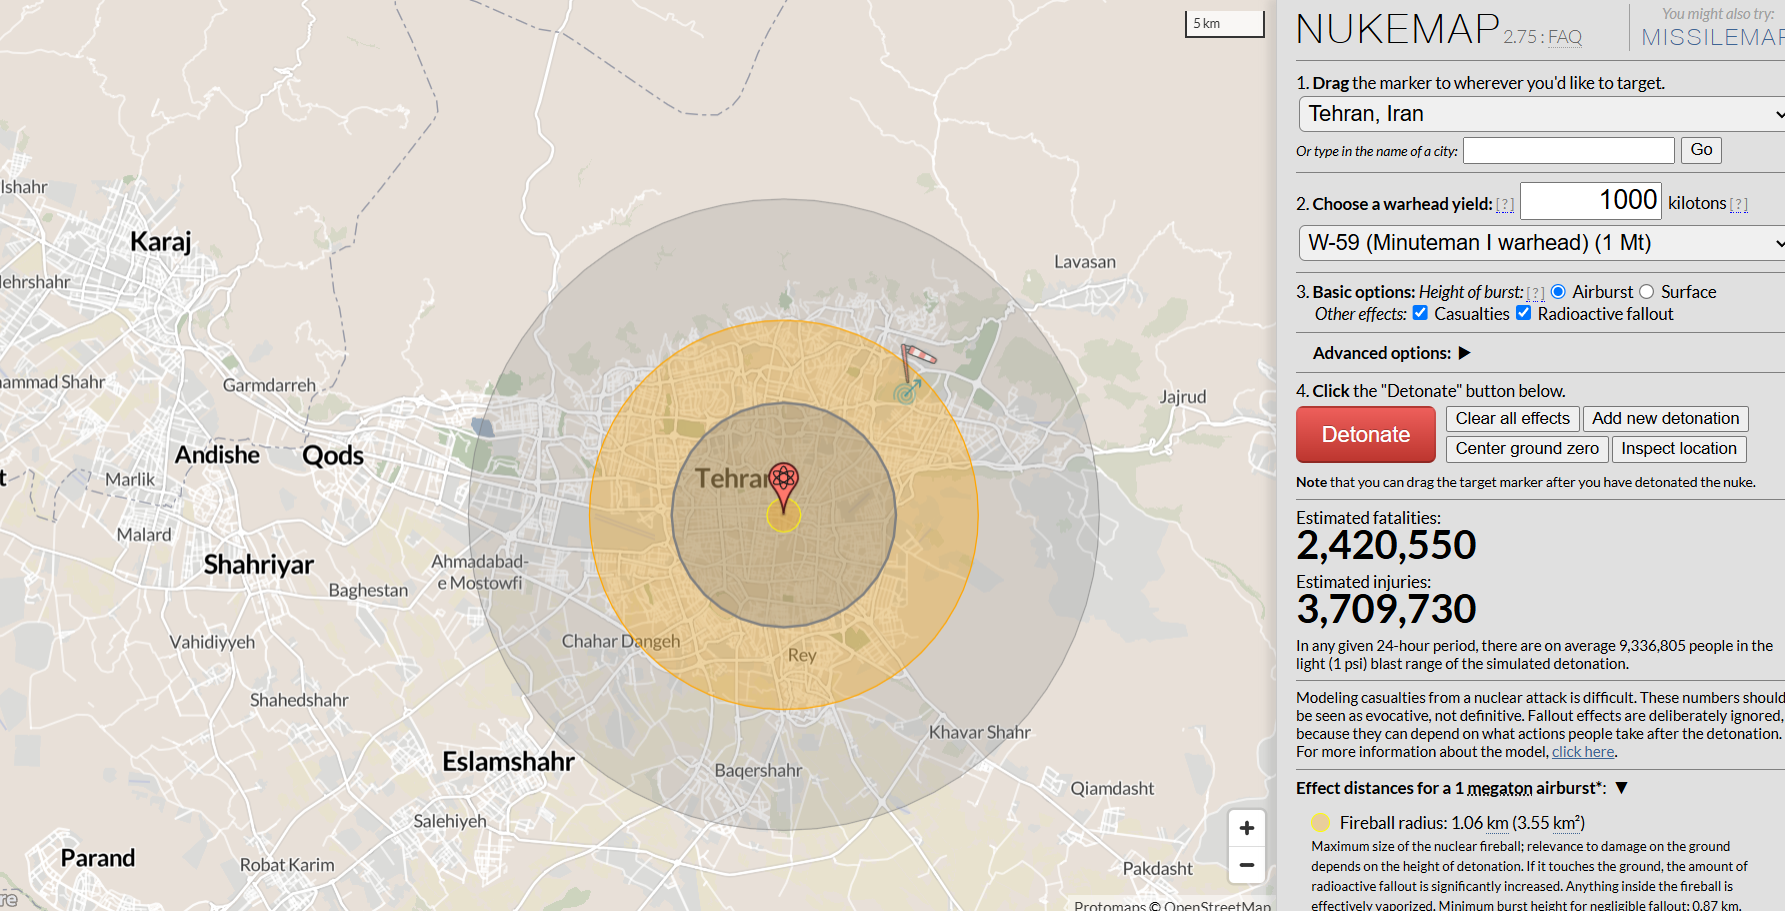
Task: Click the OpenStreetMap attribution link
Action: point(1217,905)
